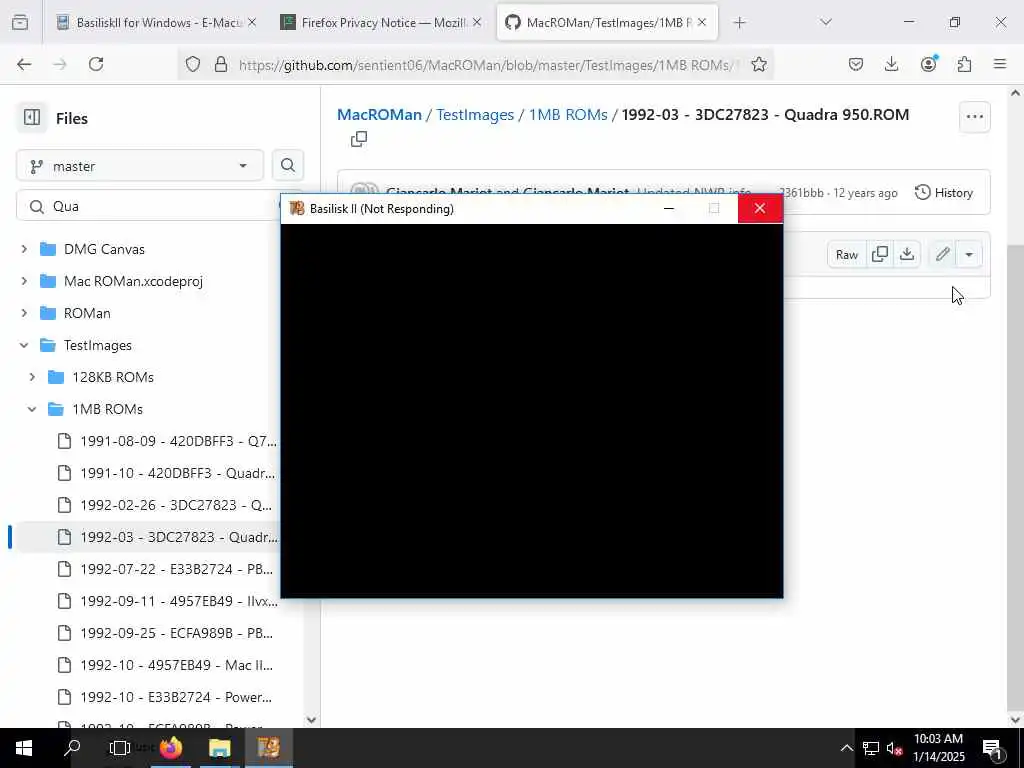
Task: Collapse the TestImages folder
Action: click(x=24, y=345)
